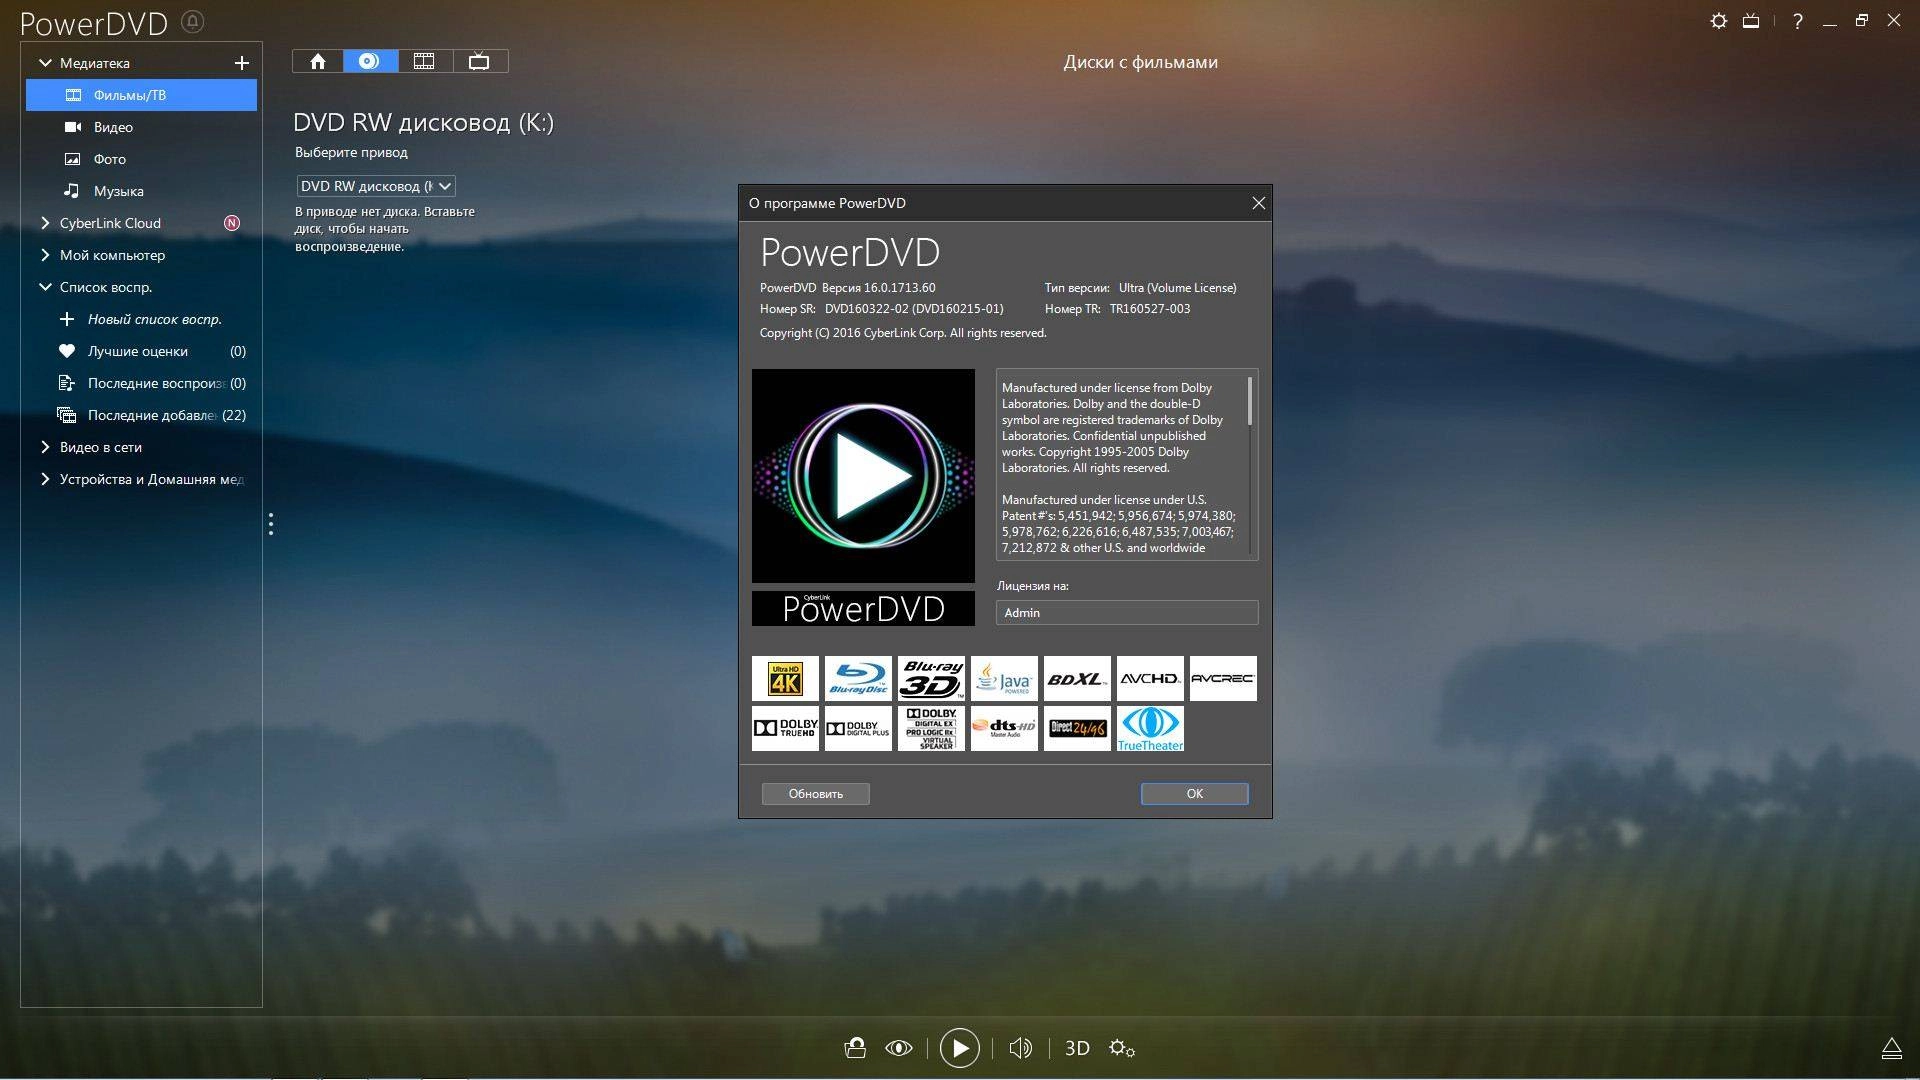This screenshot has width=1920, height=1080.
Task: Click the Номер TR: TR160527-003 text
Action: point(1117,309)
